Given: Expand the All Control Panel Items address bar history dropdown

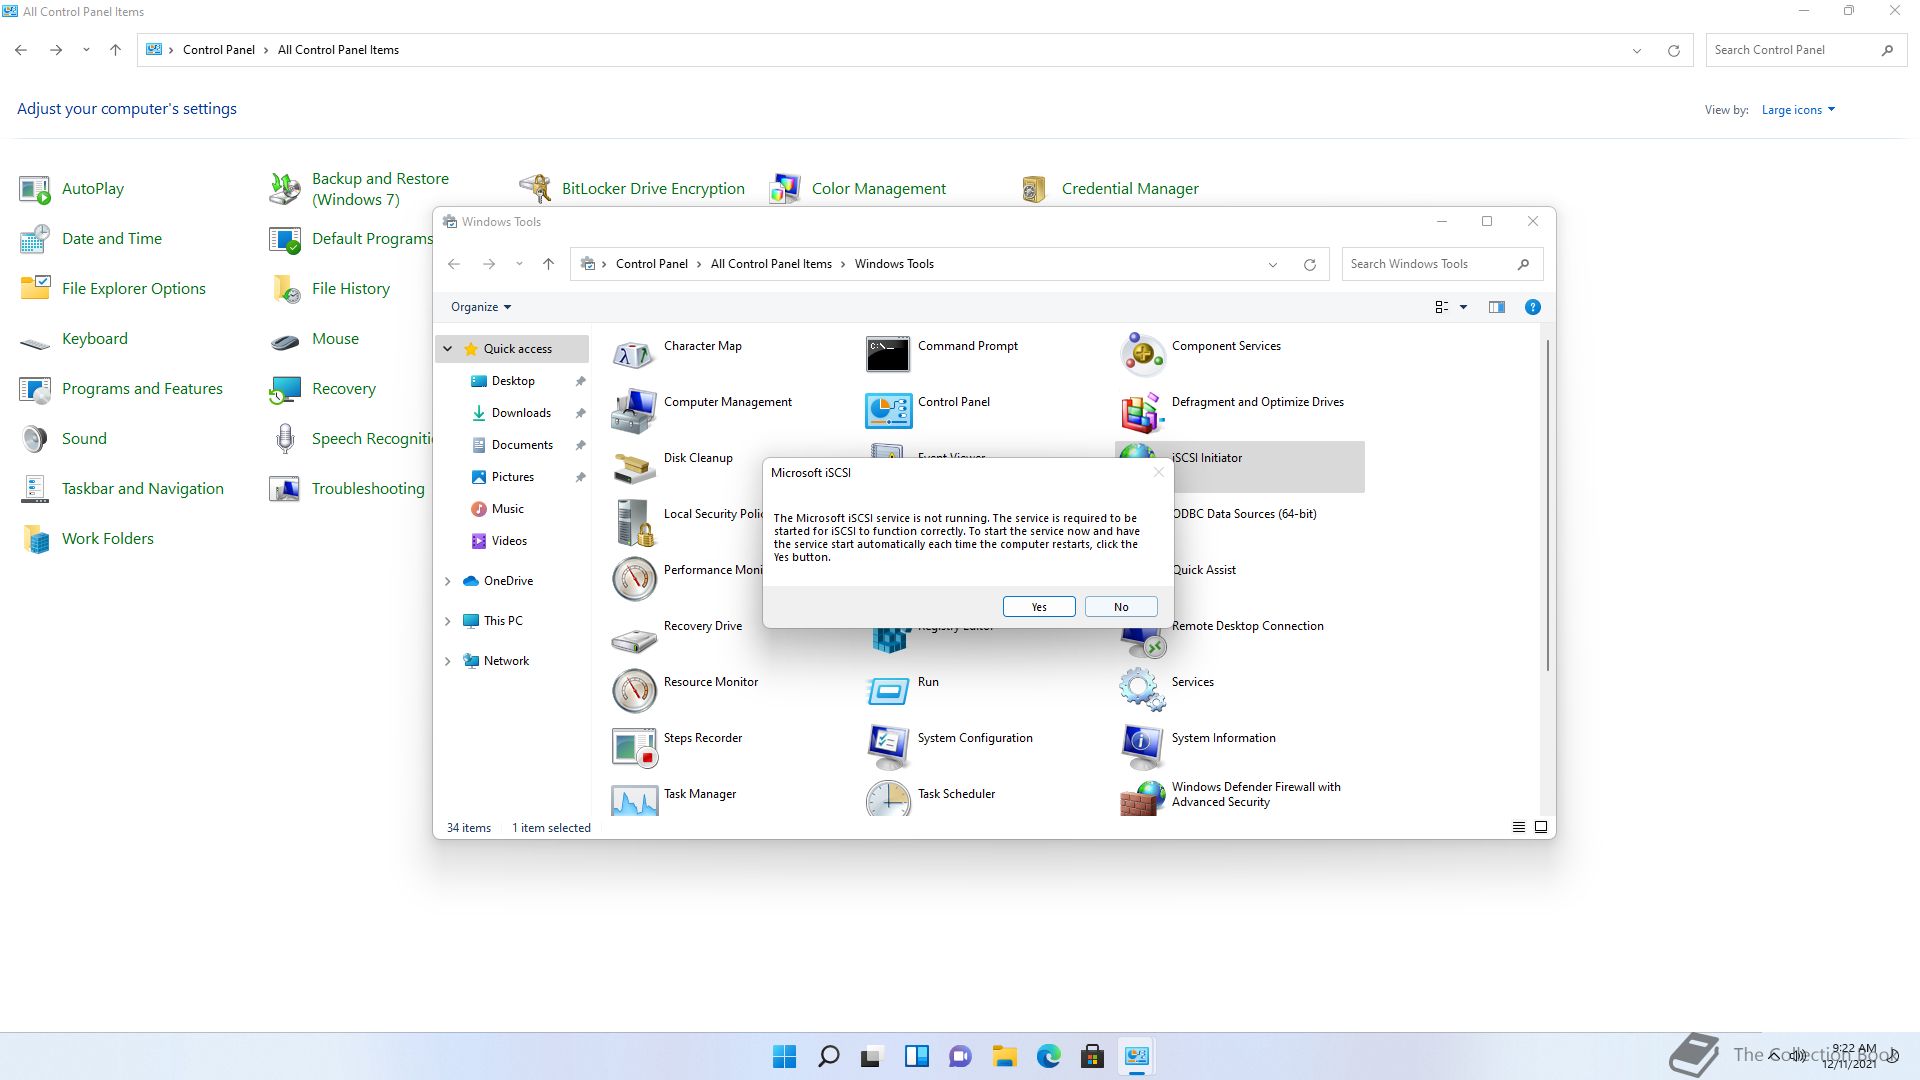Looking at the screenshot, I should click(1637, 50).
